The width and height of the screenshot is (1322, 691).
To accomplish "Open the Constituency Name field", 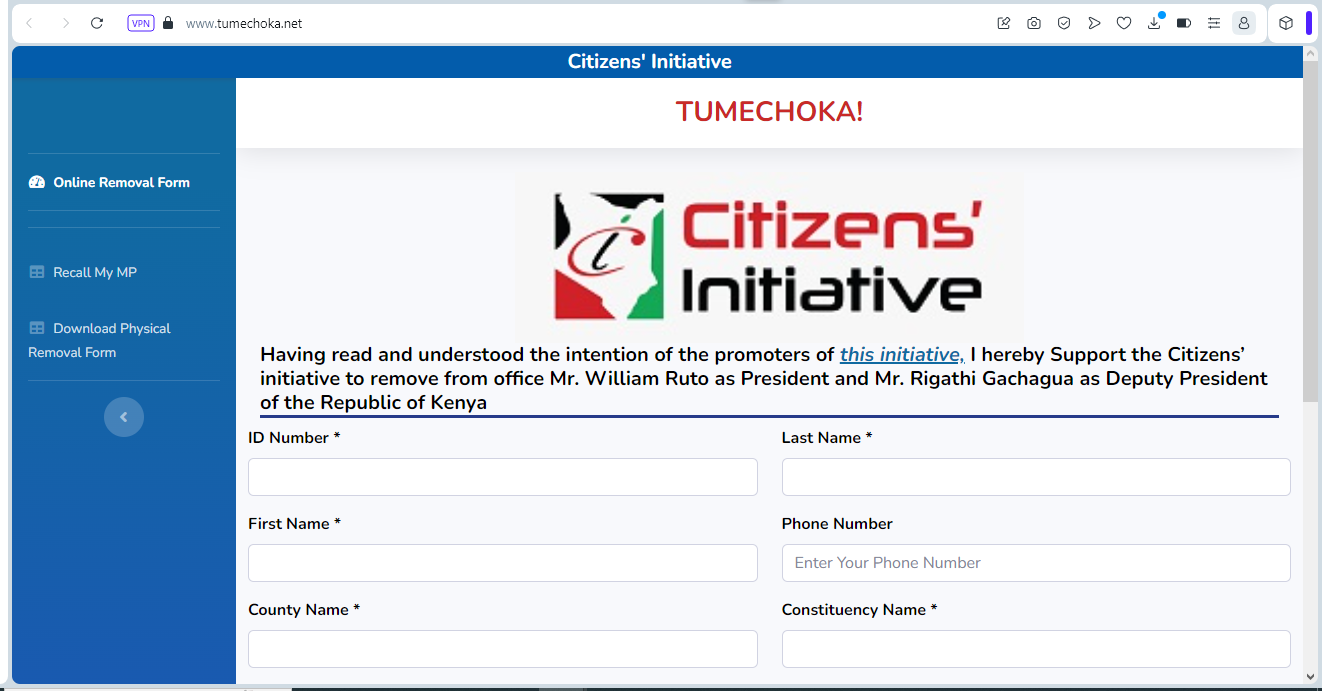I will click(x=1035, y=649).
